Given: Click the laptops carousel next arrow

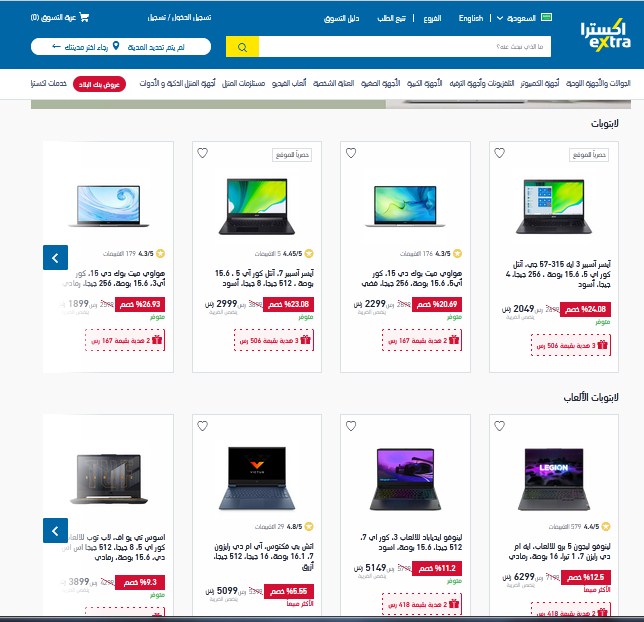Looking at the screenshot, I should pyautogui.click(x=55, y=258).
